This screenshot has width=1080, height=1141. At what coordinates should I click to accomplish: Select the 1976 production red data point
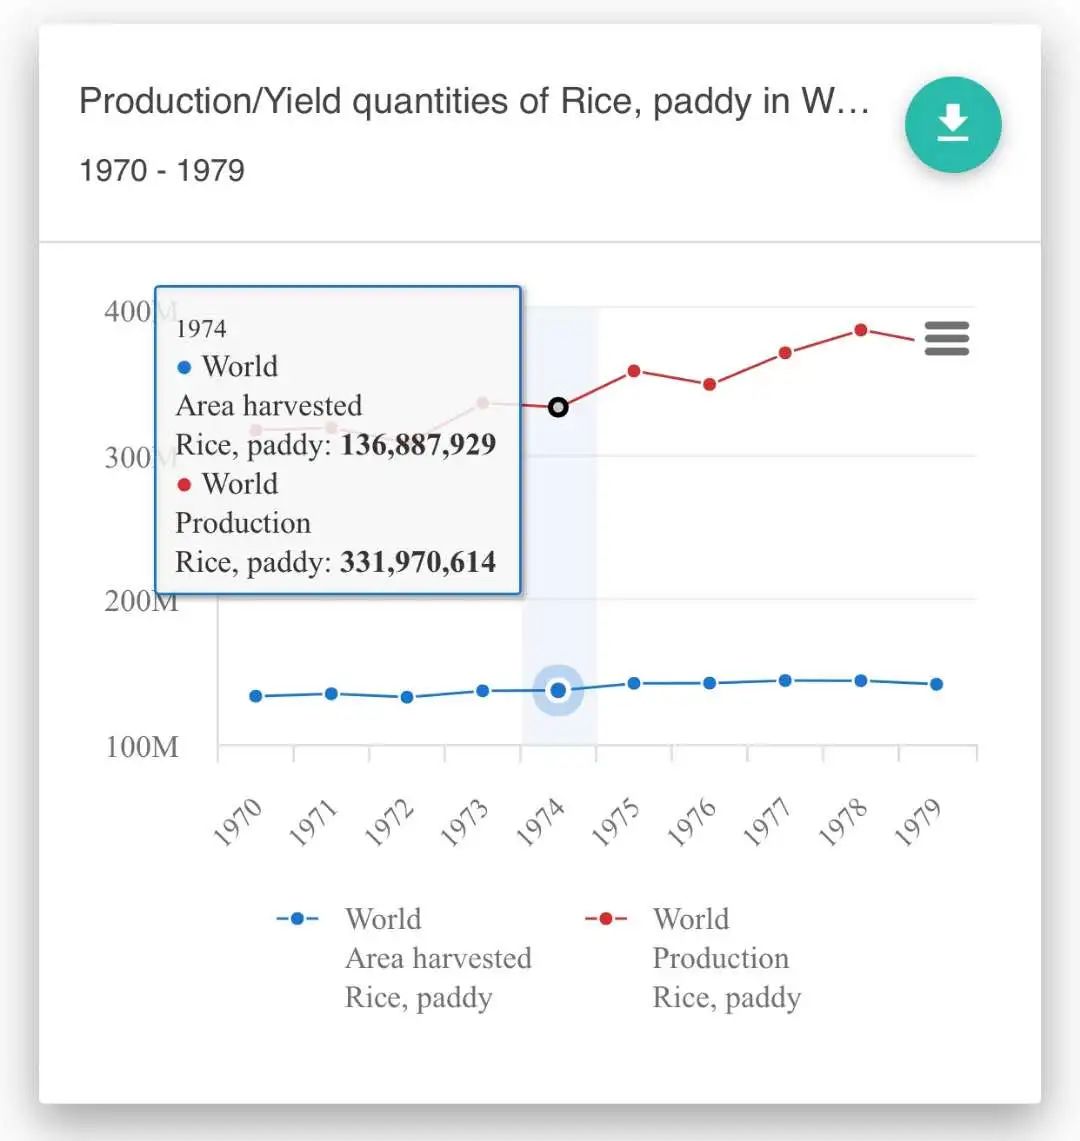point(710,384)
